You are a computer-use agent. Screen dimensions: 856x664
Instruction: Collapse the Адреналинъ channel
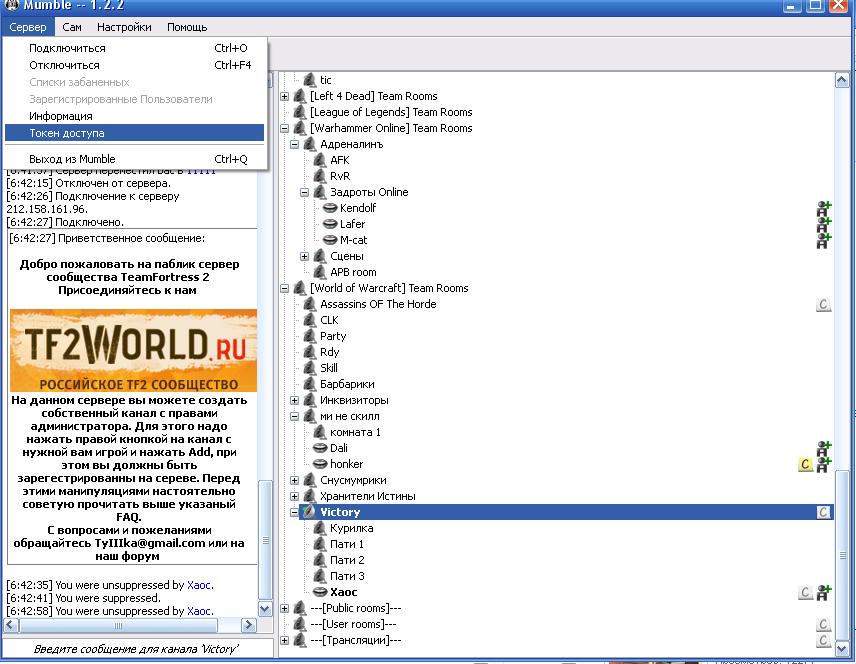(x=295, y=145)
